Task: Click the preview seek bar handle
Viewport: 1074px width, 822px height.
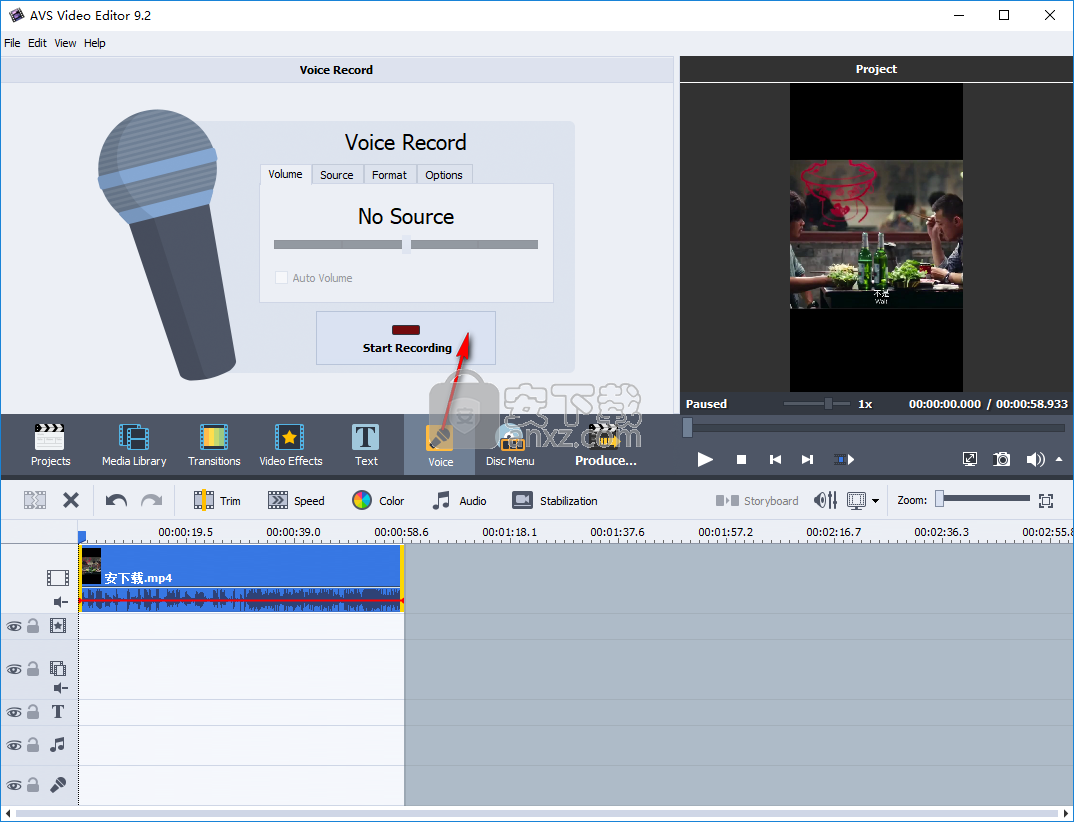Action: [687, 428]
